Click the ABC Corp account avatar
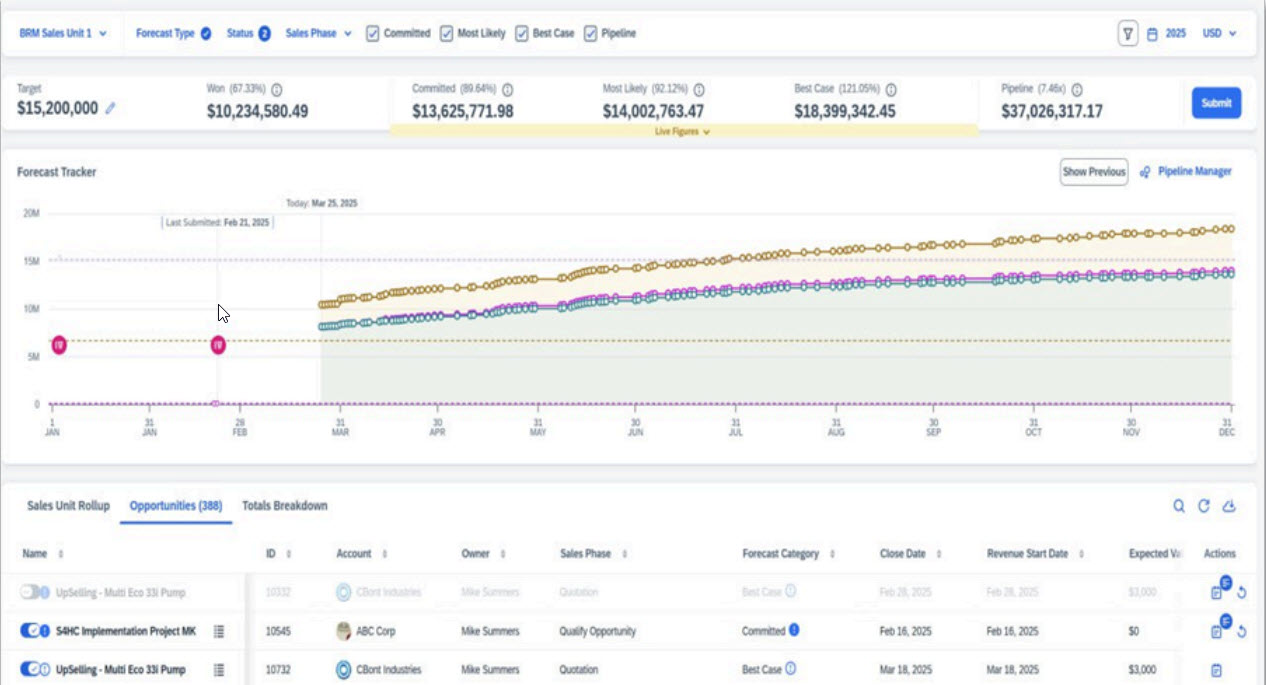 [344, 631]
